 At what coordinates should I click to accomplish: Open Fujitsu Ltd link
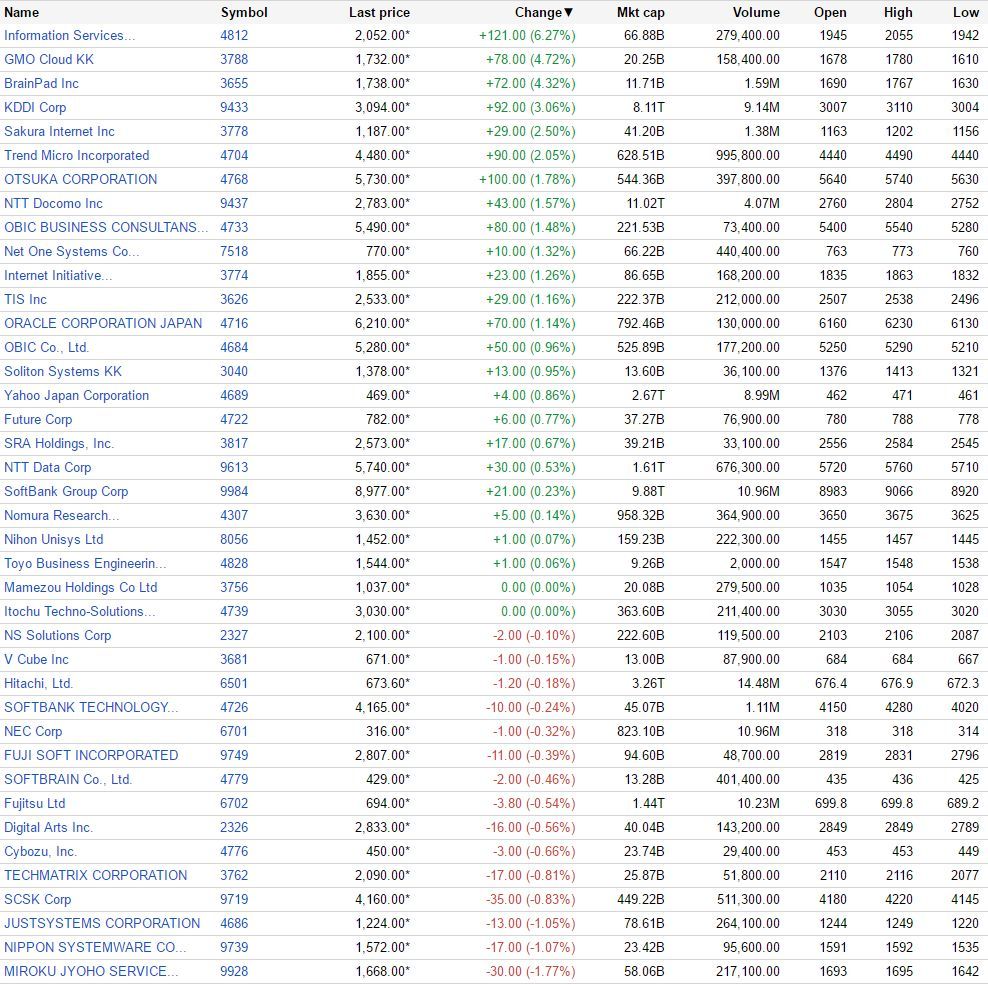pos(35,803)
